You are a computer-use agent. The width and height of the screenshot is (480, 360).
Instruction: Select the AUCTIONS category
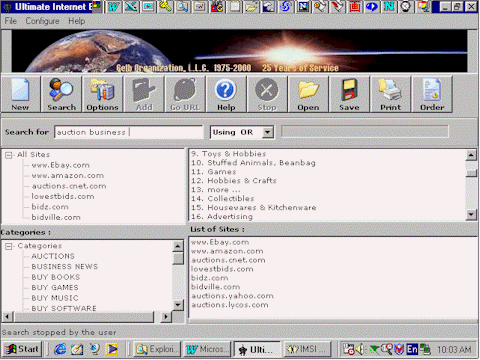pyautogui.click(x=53, y=256)
